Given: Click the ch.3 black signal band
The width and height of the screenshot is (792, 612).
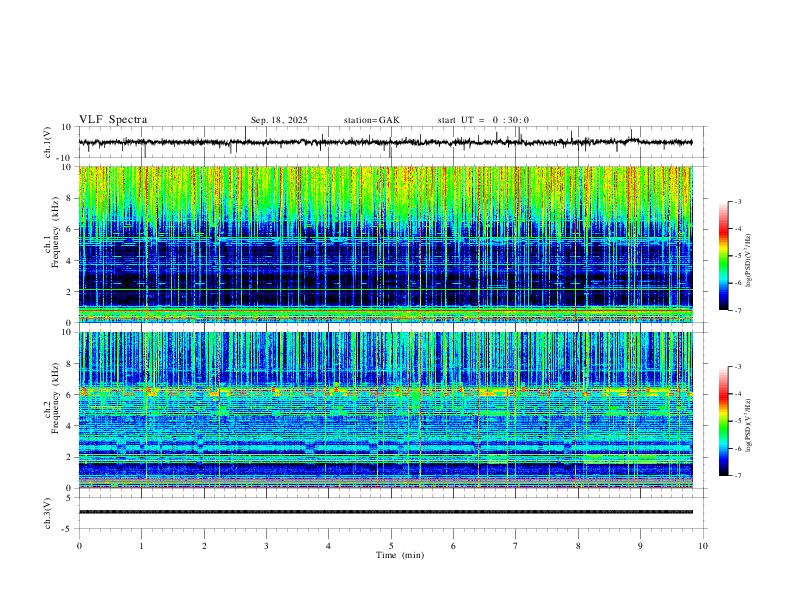Looking at the screenshot, I should click(x=385, y=512).
